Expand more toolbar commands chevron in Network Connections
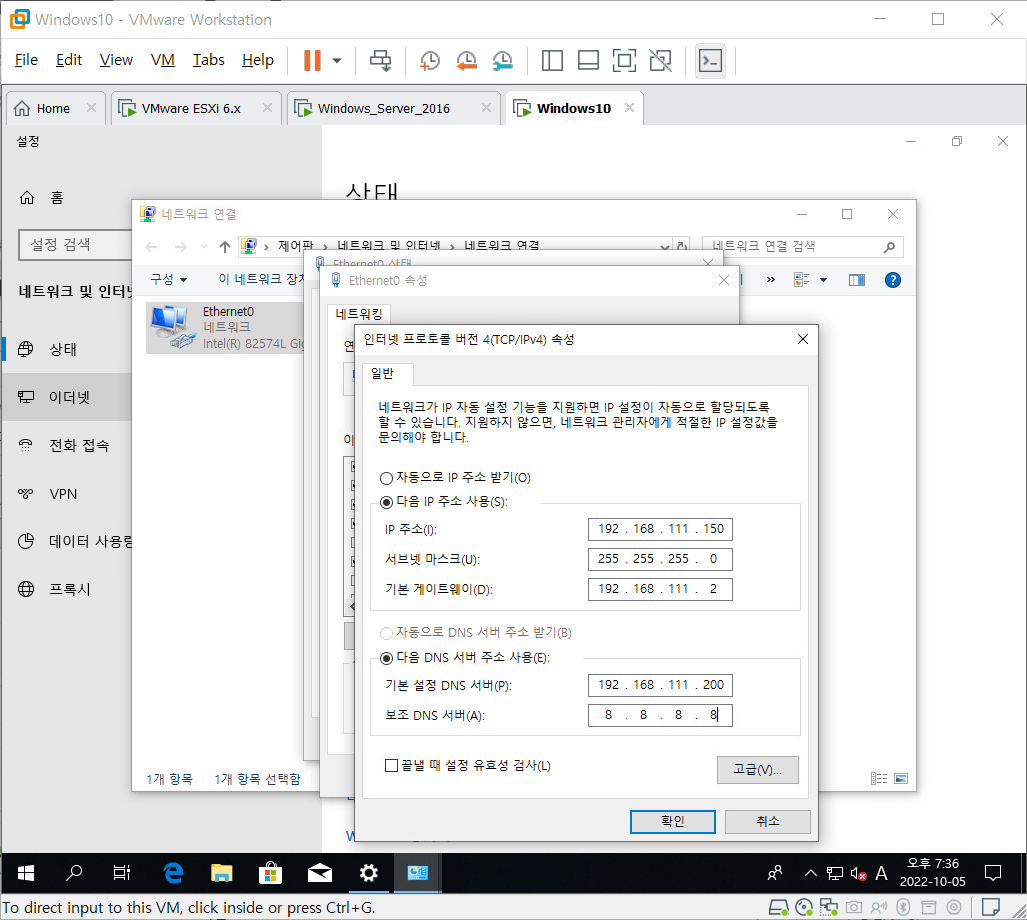The width and height of the screenshot is (1027, 920). click(771, 280)
